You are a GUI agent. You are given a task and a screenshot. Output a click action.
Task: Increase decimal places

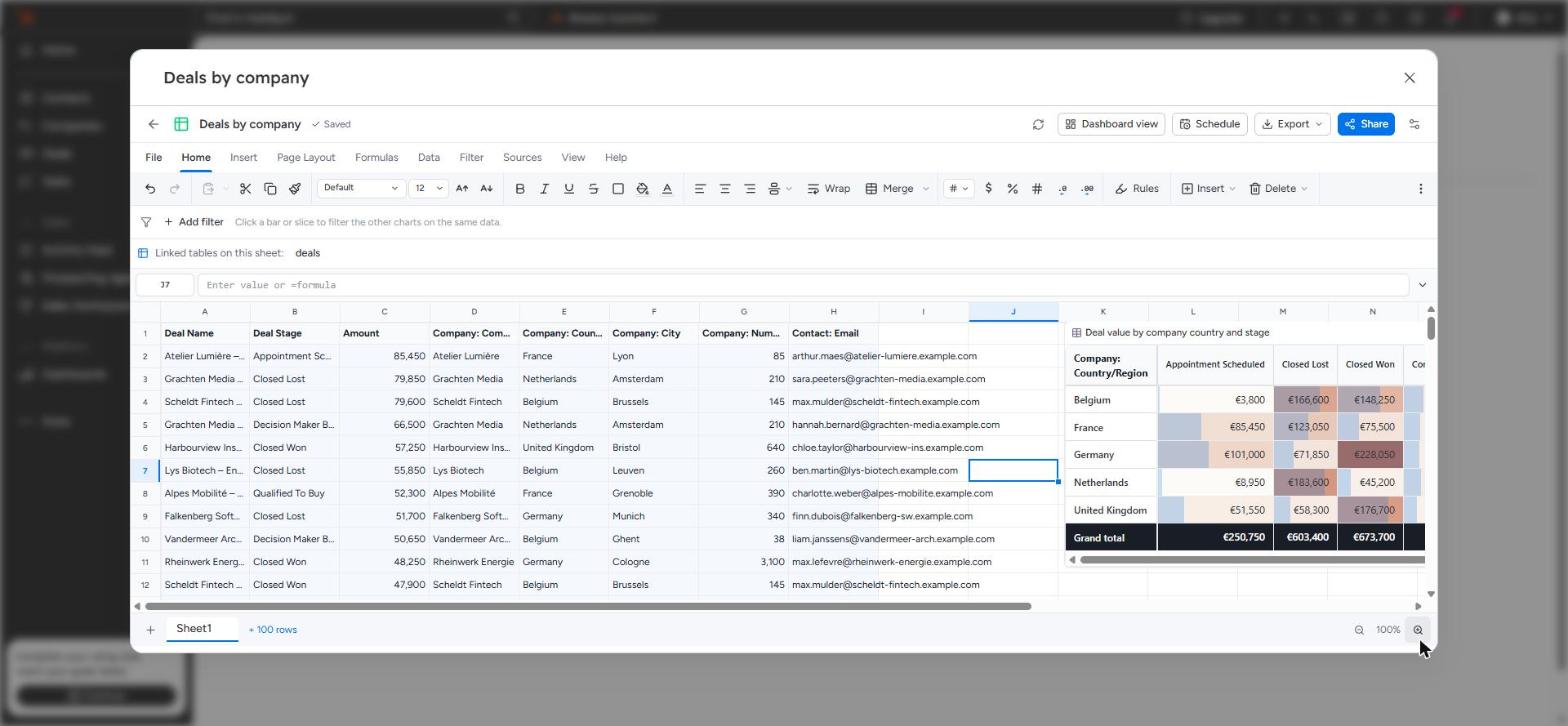(1087, 189)
